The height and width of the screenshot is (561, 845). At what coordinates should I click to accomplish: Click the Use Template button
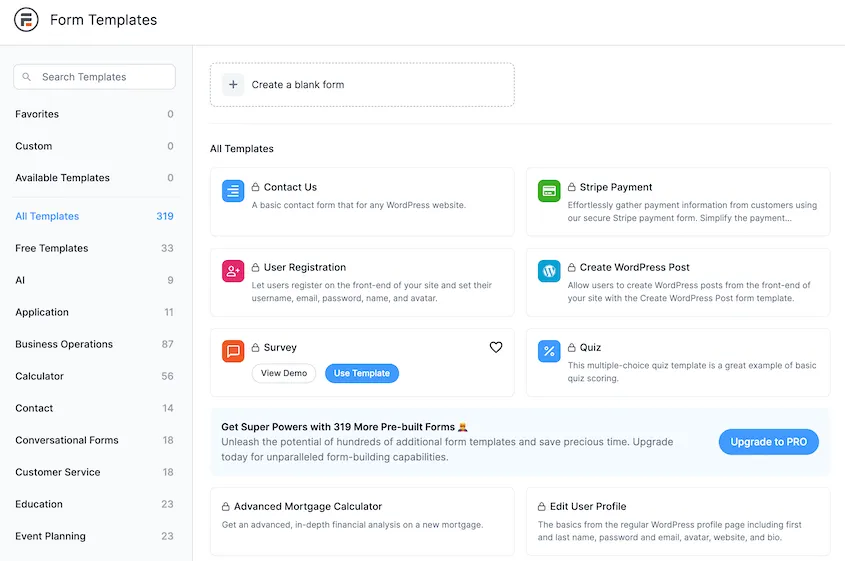point(362,373)
